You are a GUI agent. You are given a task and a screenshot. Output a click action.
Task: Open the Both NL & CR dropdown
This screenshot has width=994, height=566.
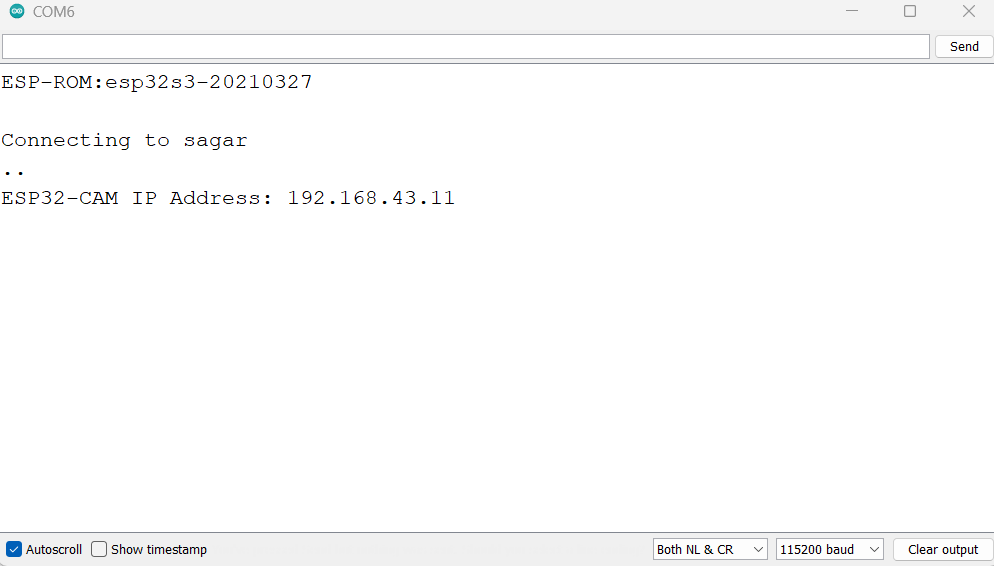(710, 549)
